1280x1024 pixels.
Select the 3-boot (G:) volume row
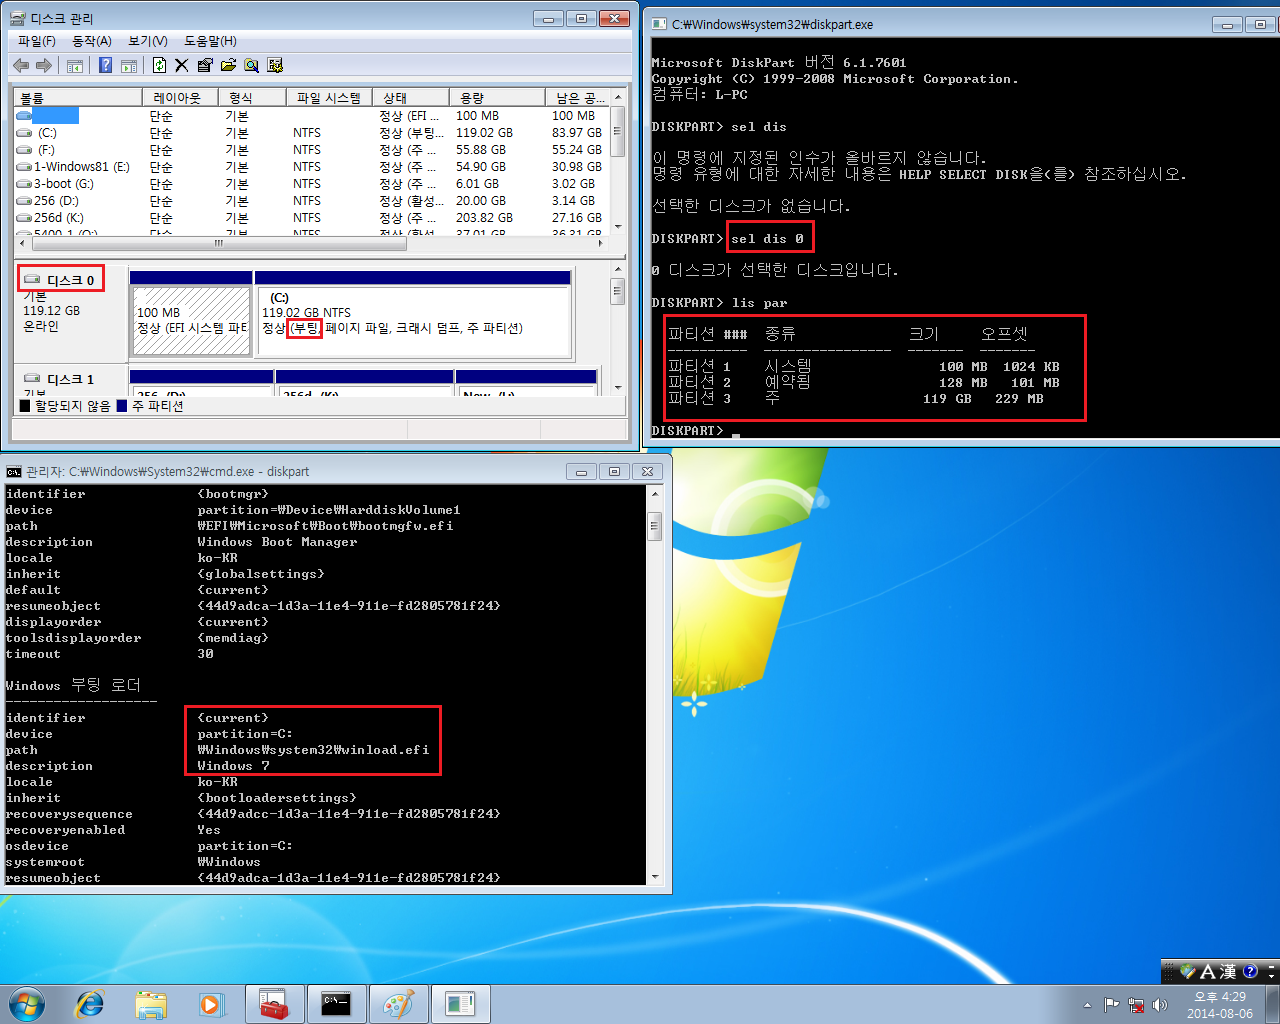[310, 184]
